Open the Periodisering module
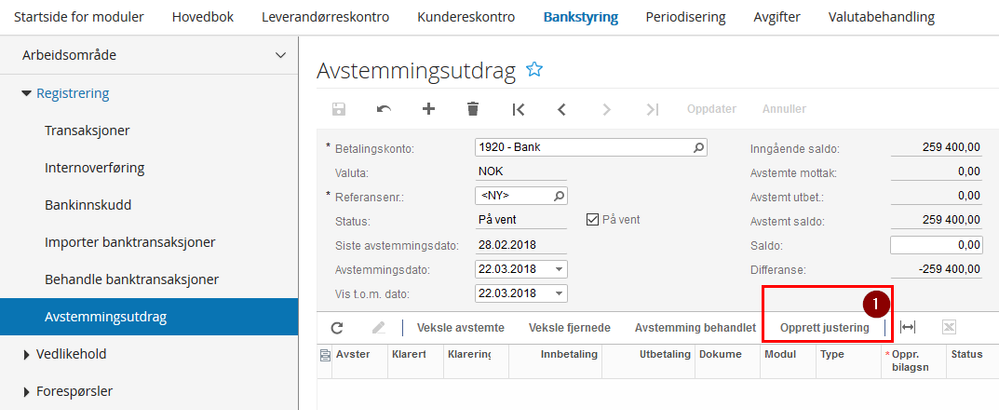The height and width of the screenshot is (410, 999). [686, 17]
